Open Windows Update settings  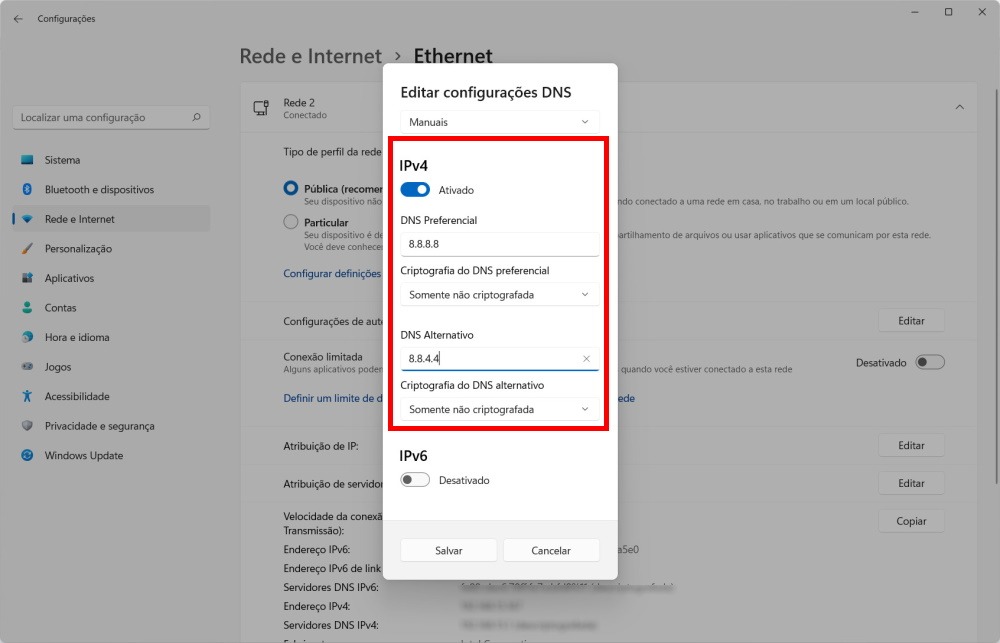(111, 455)
